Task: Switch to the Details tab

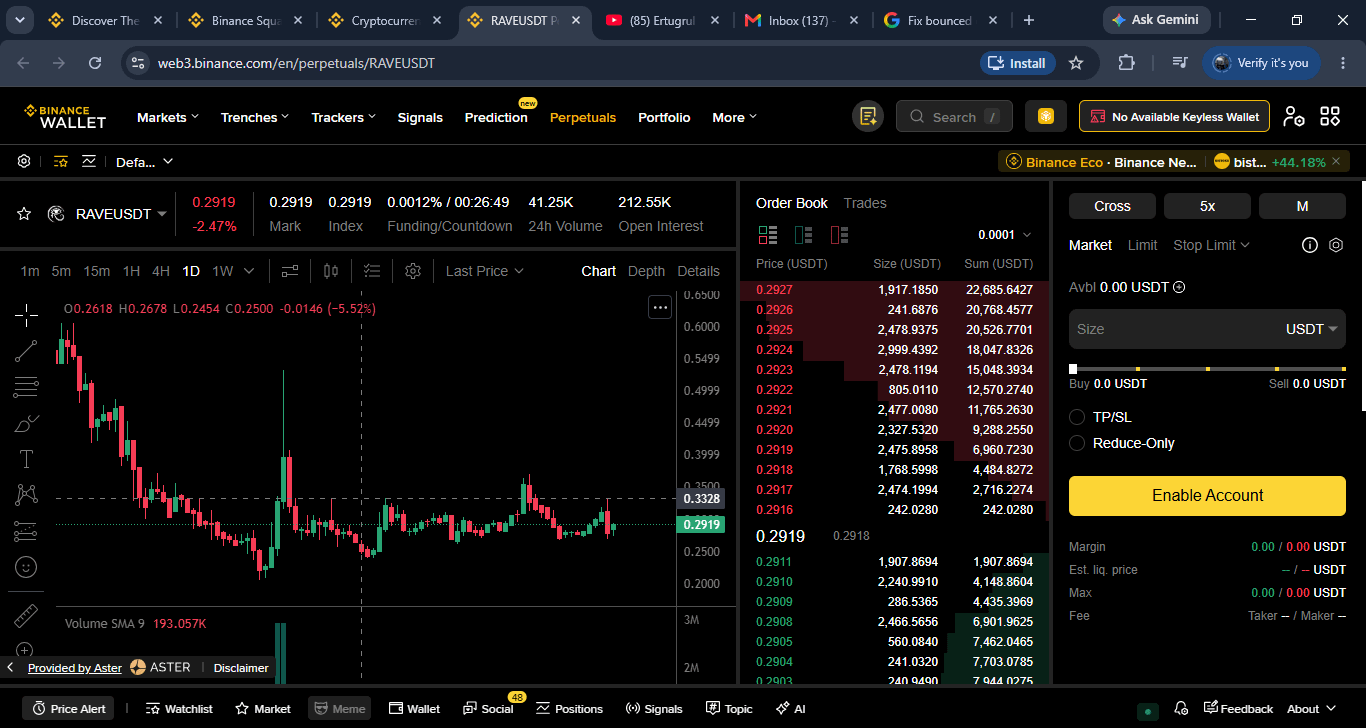Action: (x=698, y=271)
